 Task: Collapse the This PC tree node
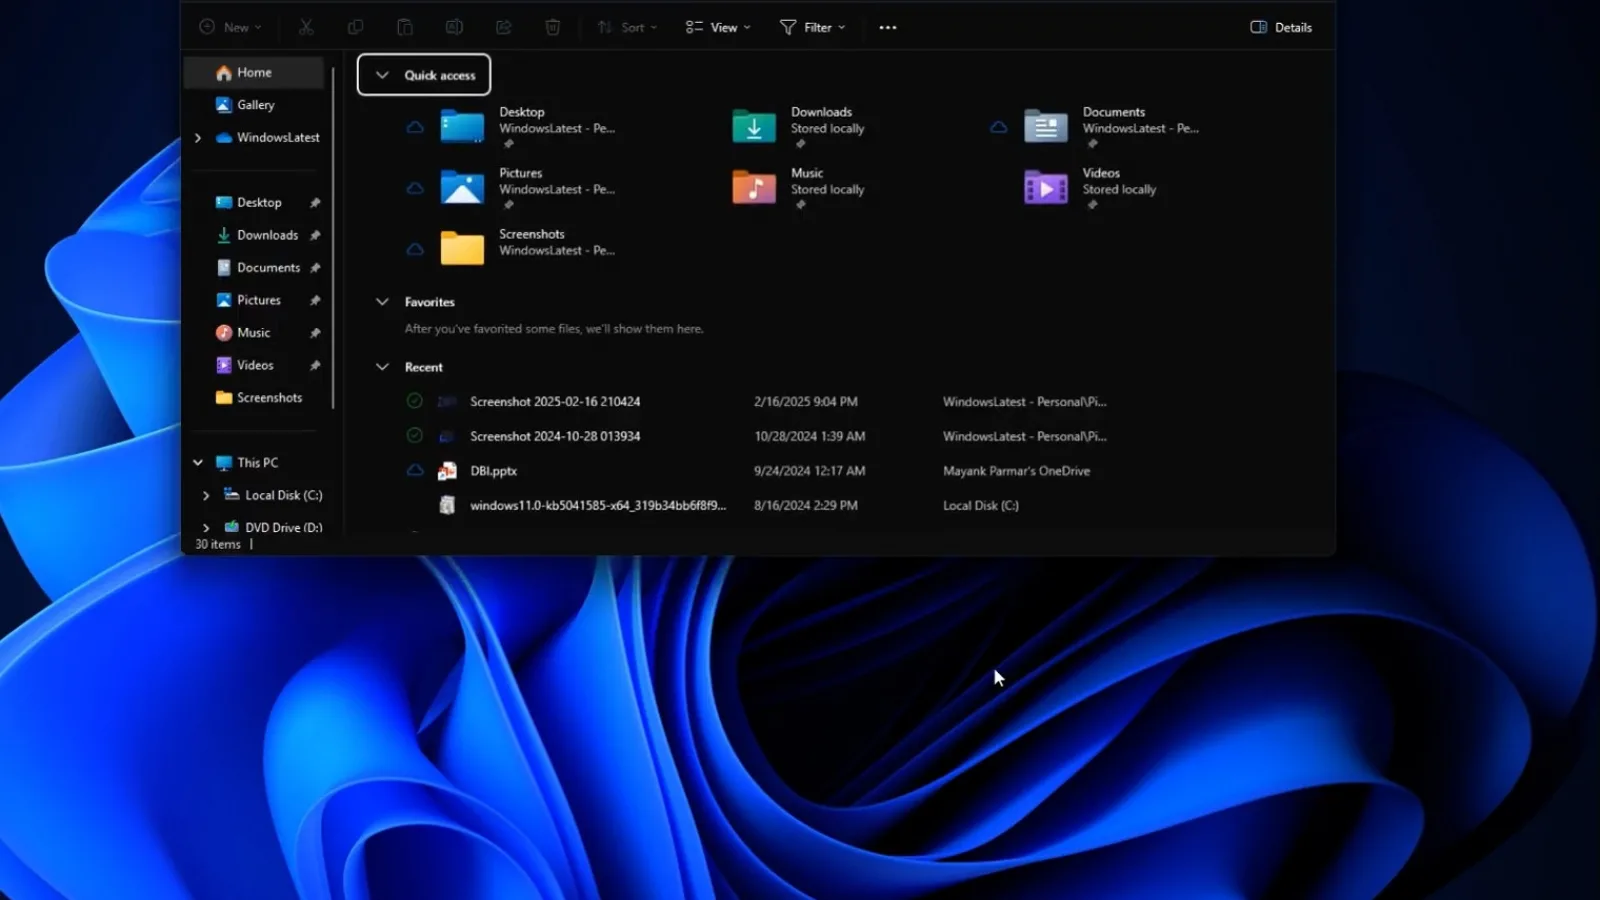coord(198,462)
